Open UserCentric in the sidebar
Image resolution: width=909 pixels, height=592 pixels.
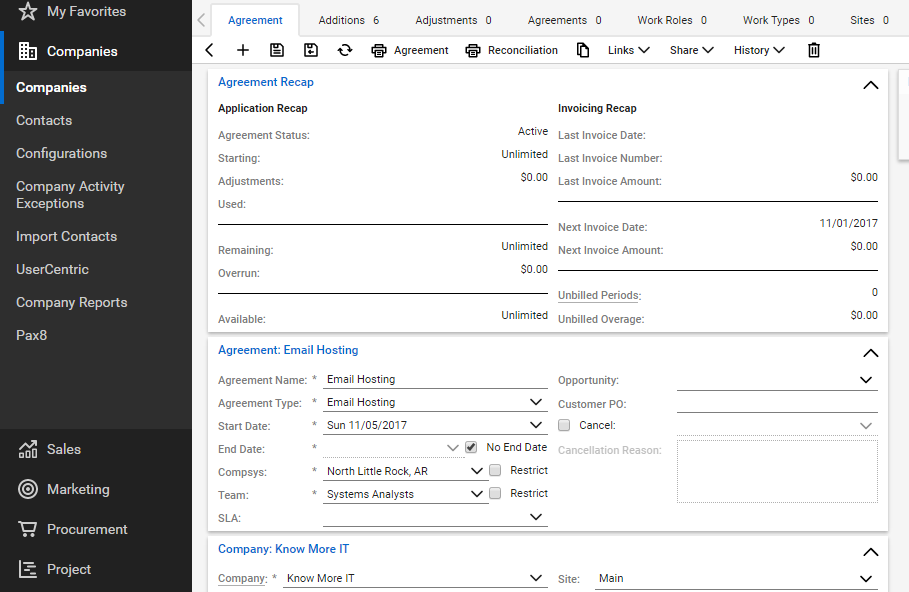[x=52, y=270]
